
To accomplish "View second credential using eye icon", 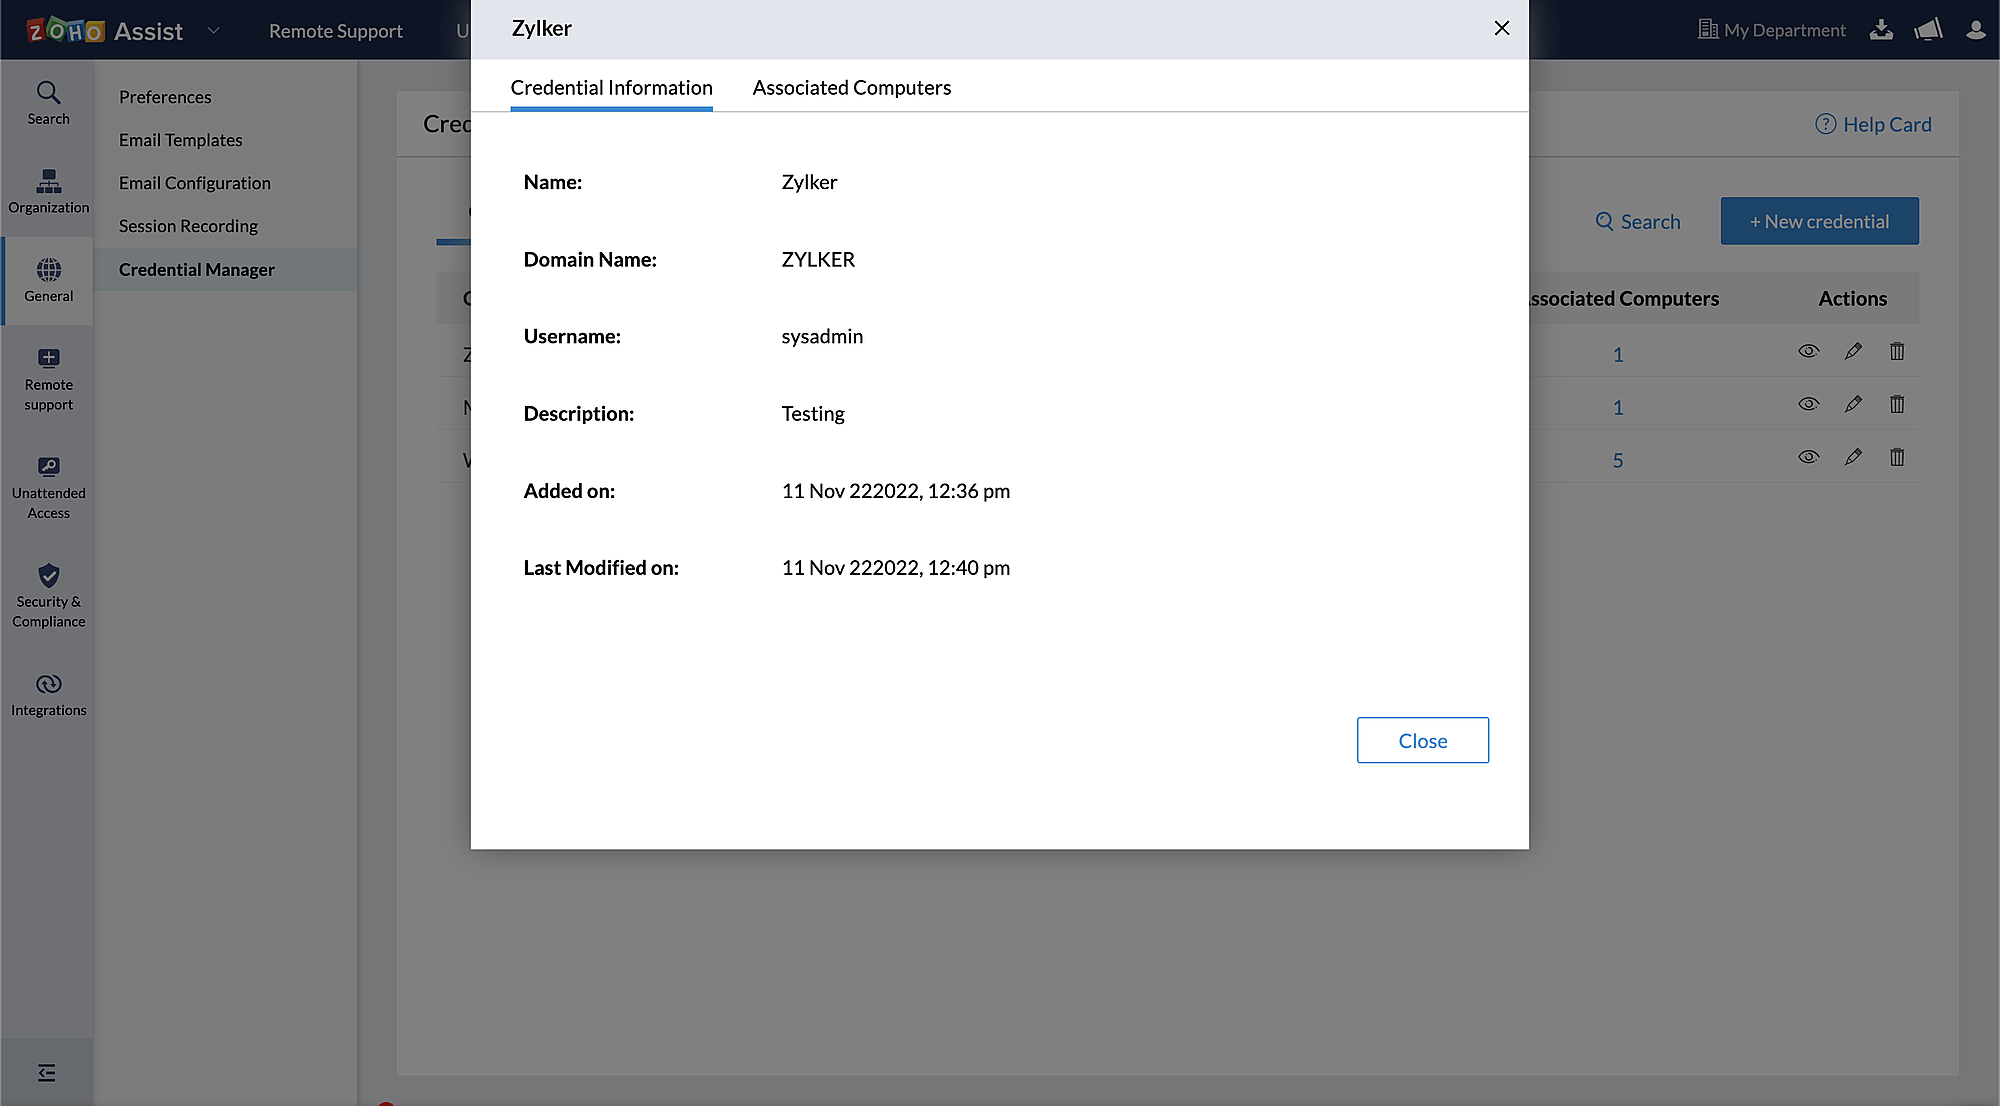I will [x=1808, y=404].
